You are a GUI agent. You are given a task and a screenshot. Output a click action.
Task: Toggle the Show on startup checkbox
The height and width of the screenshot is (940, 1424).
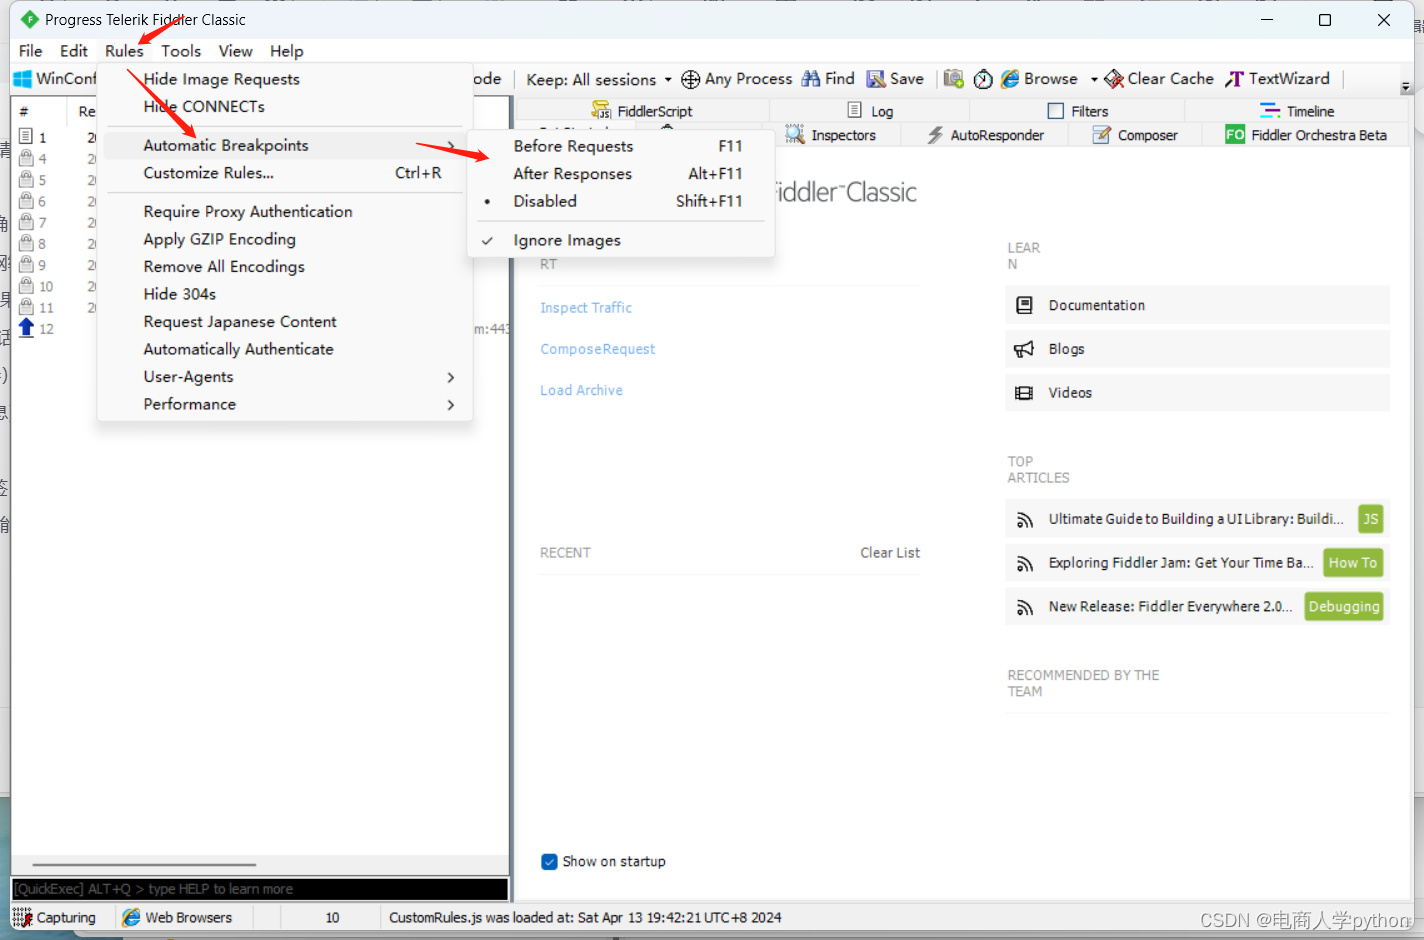pyautogui.click(x=549, y=861)
